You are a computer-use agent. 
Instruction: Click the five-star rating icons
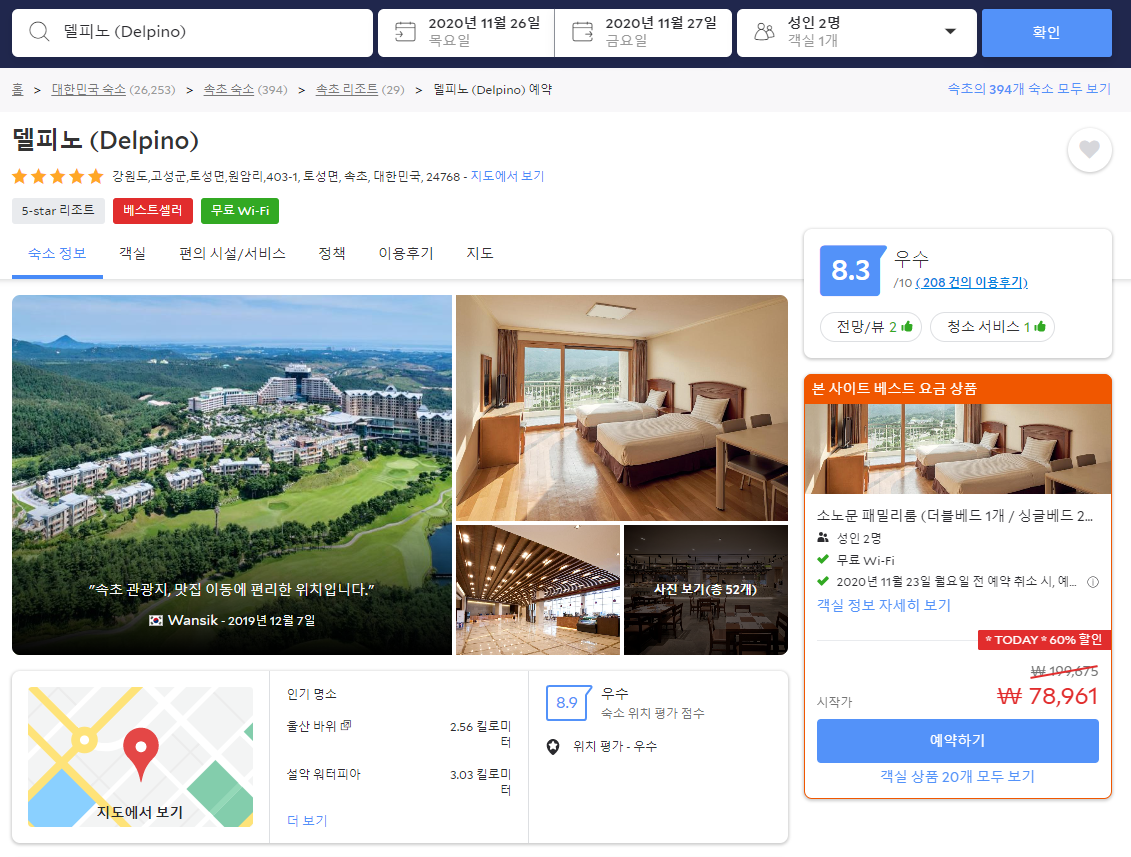[x=58, y=176]
